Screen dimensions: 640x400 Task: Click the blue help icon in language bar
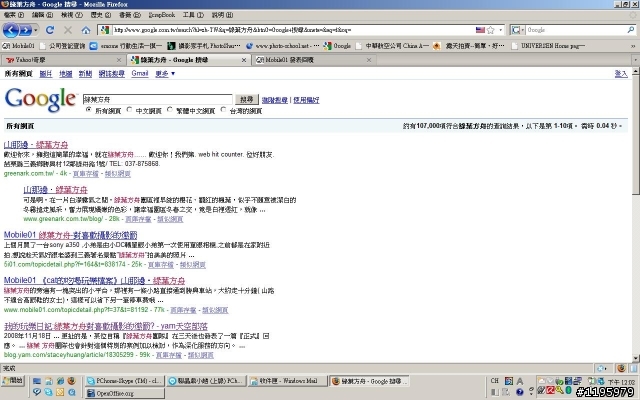pyautogui.click(x=520, y=392)
